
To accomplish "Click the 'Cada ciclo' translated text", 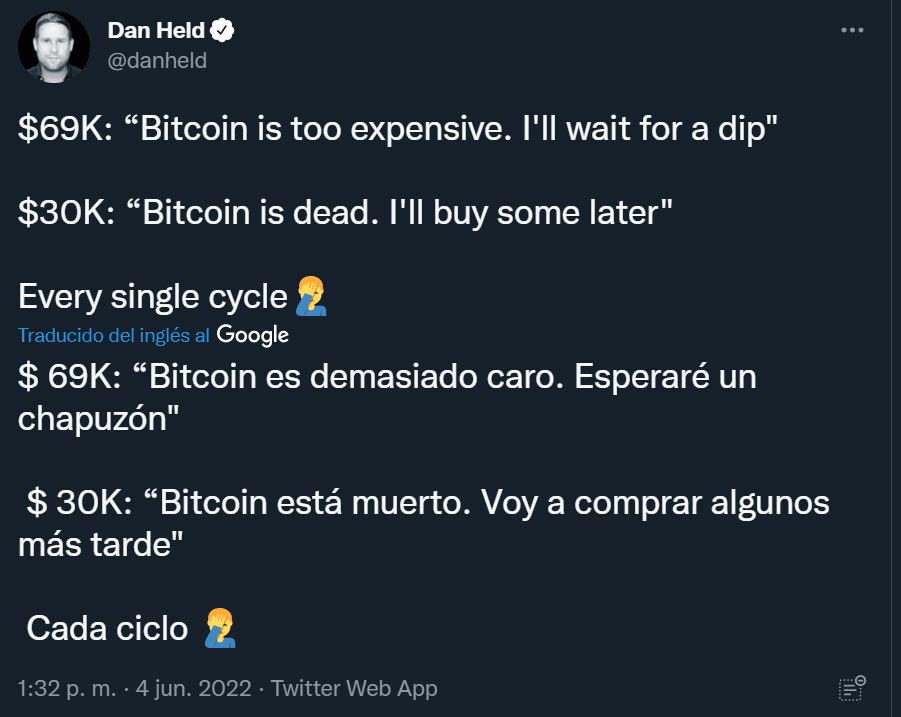I will pyautogui.click(x=107, y=629).
